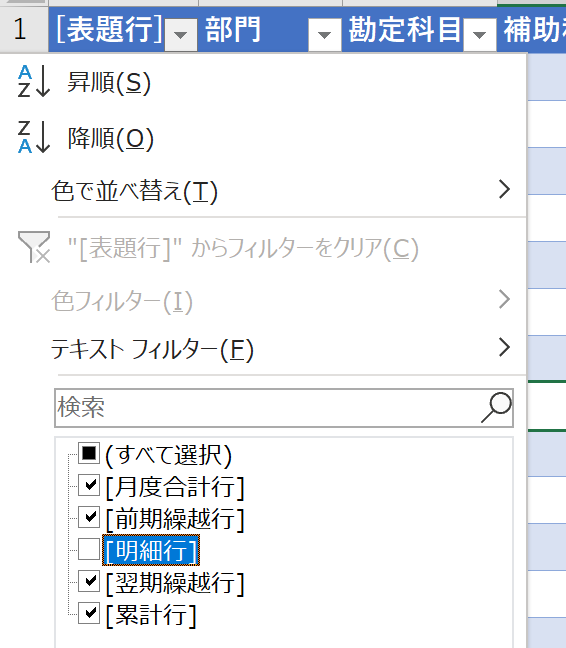Uncheck the [月度合計行] checkbox

pos(89,486)
